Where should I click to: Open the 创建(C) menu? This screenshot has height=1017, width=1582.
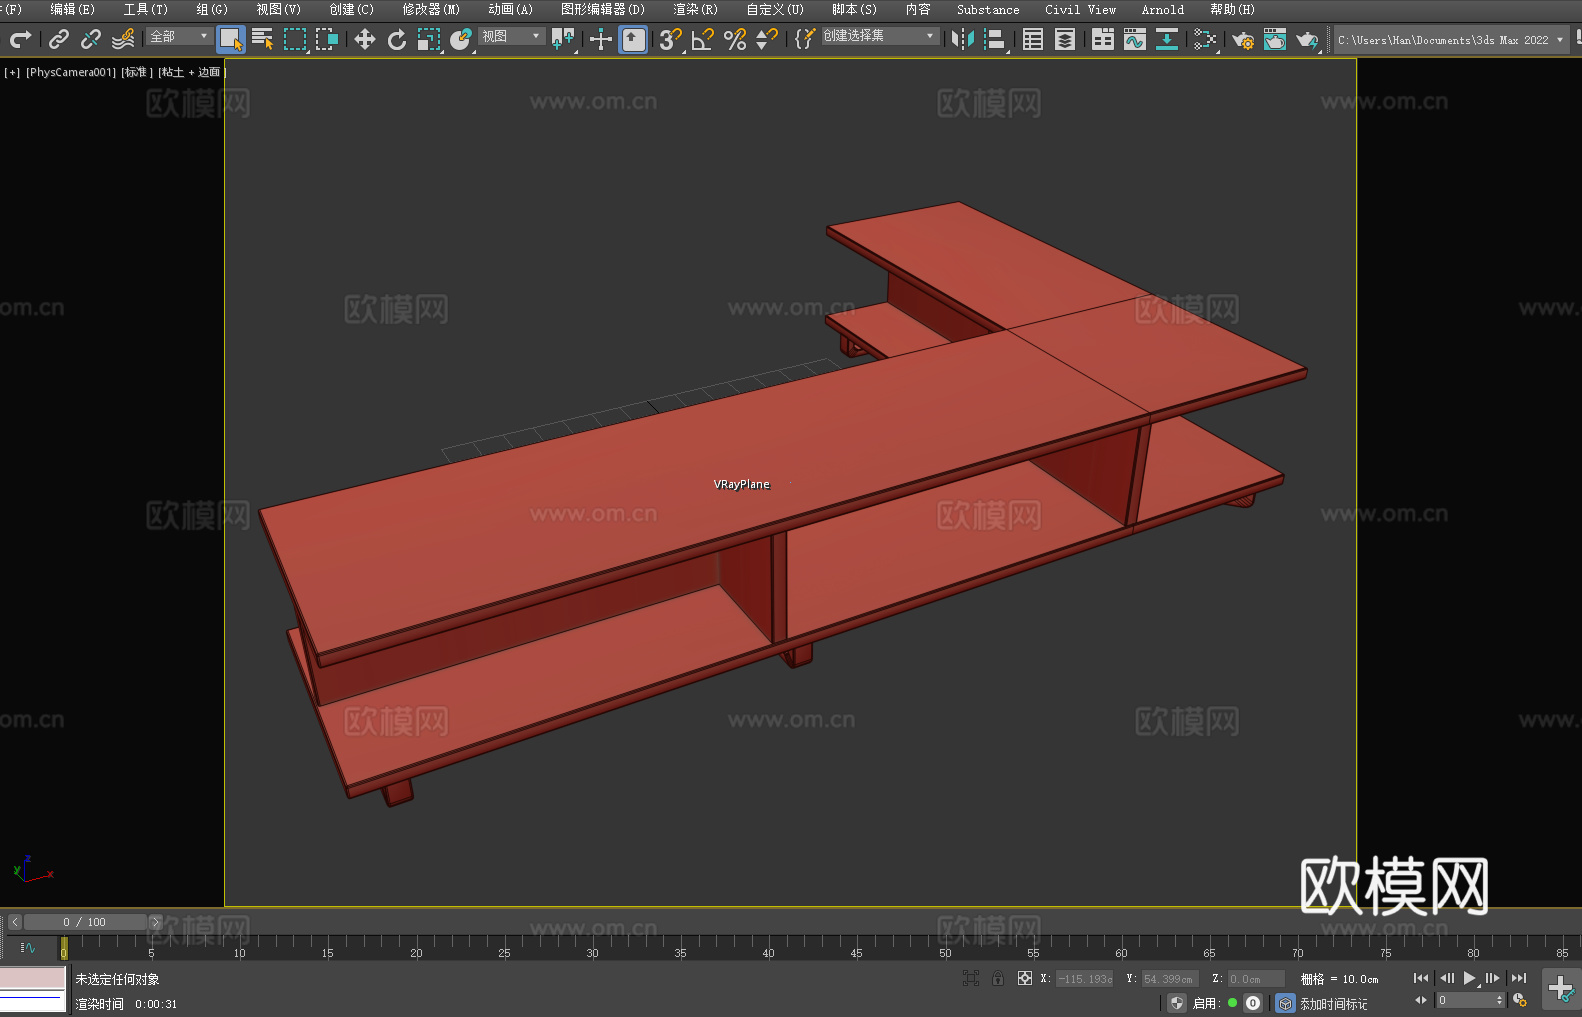[351, 9]
